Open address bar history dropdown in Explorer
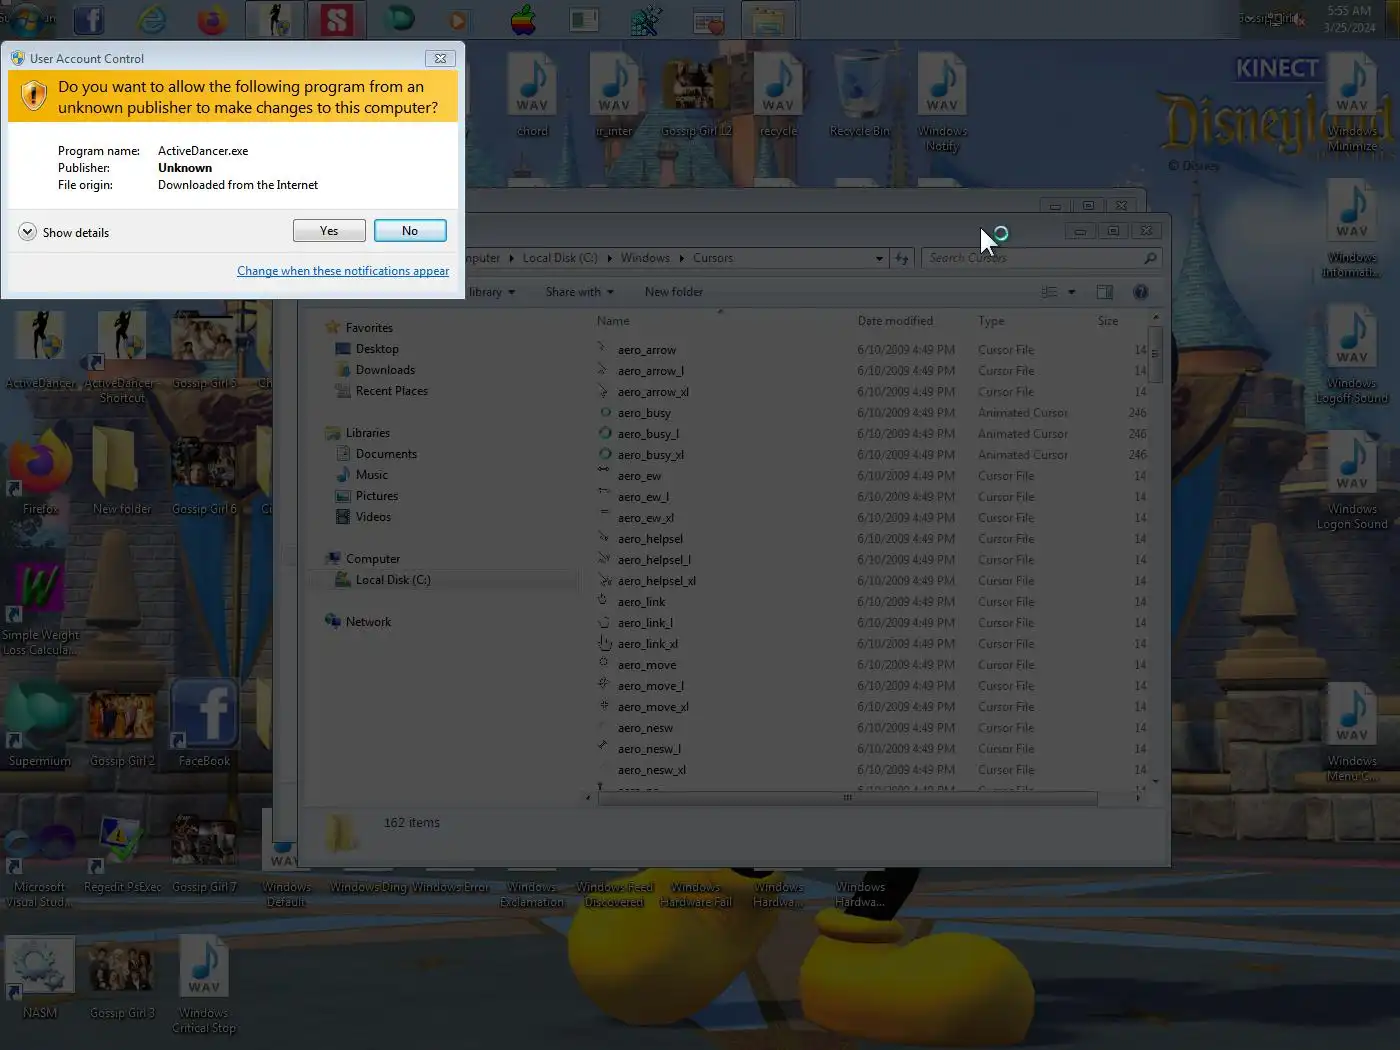The height and width of the screenshot is (1050, 1400). [879, 258]
